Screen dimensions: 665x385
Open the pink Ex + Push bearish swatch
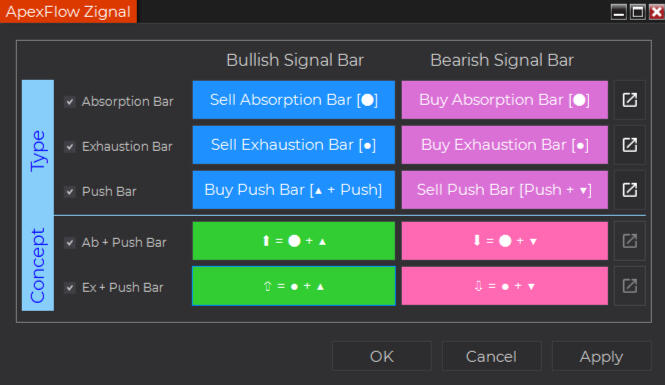coord(505,286)
